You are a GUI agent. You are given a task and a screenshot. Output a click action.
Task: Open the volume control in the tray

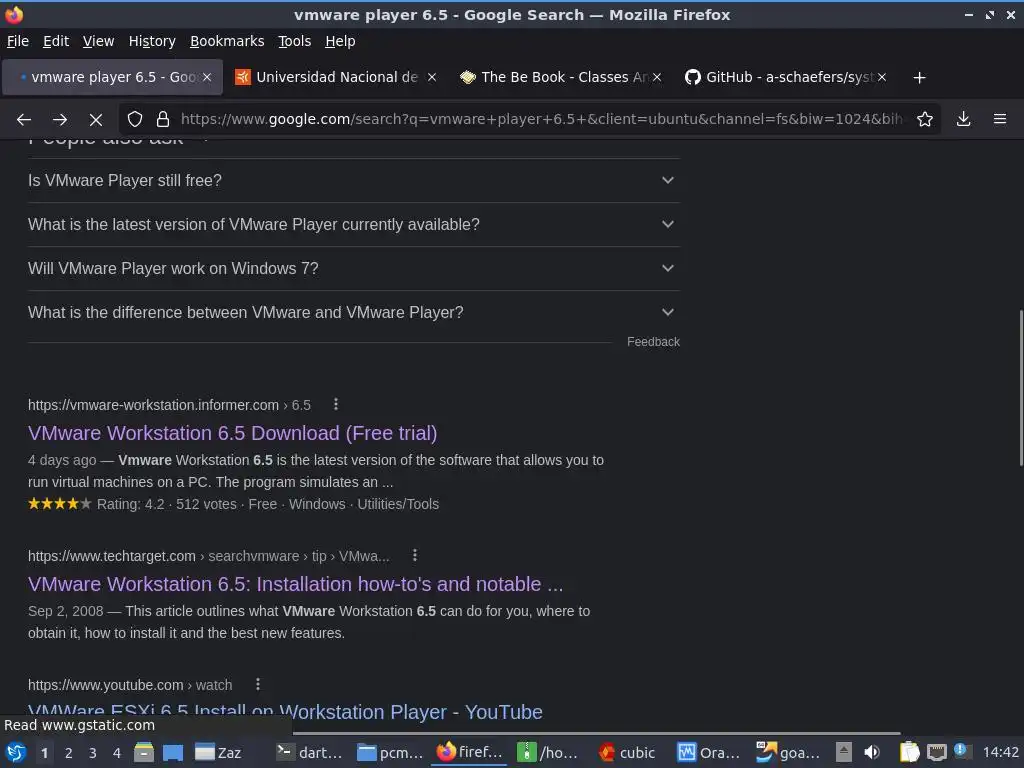(x=871, y=752)
